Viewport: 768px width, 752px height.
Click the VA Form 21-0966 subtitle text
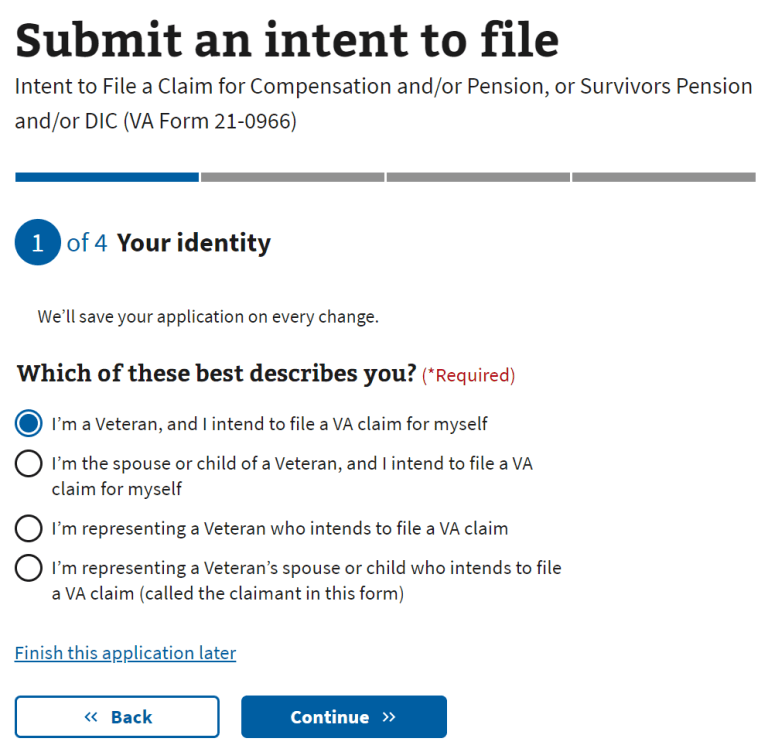coord(383,104)
